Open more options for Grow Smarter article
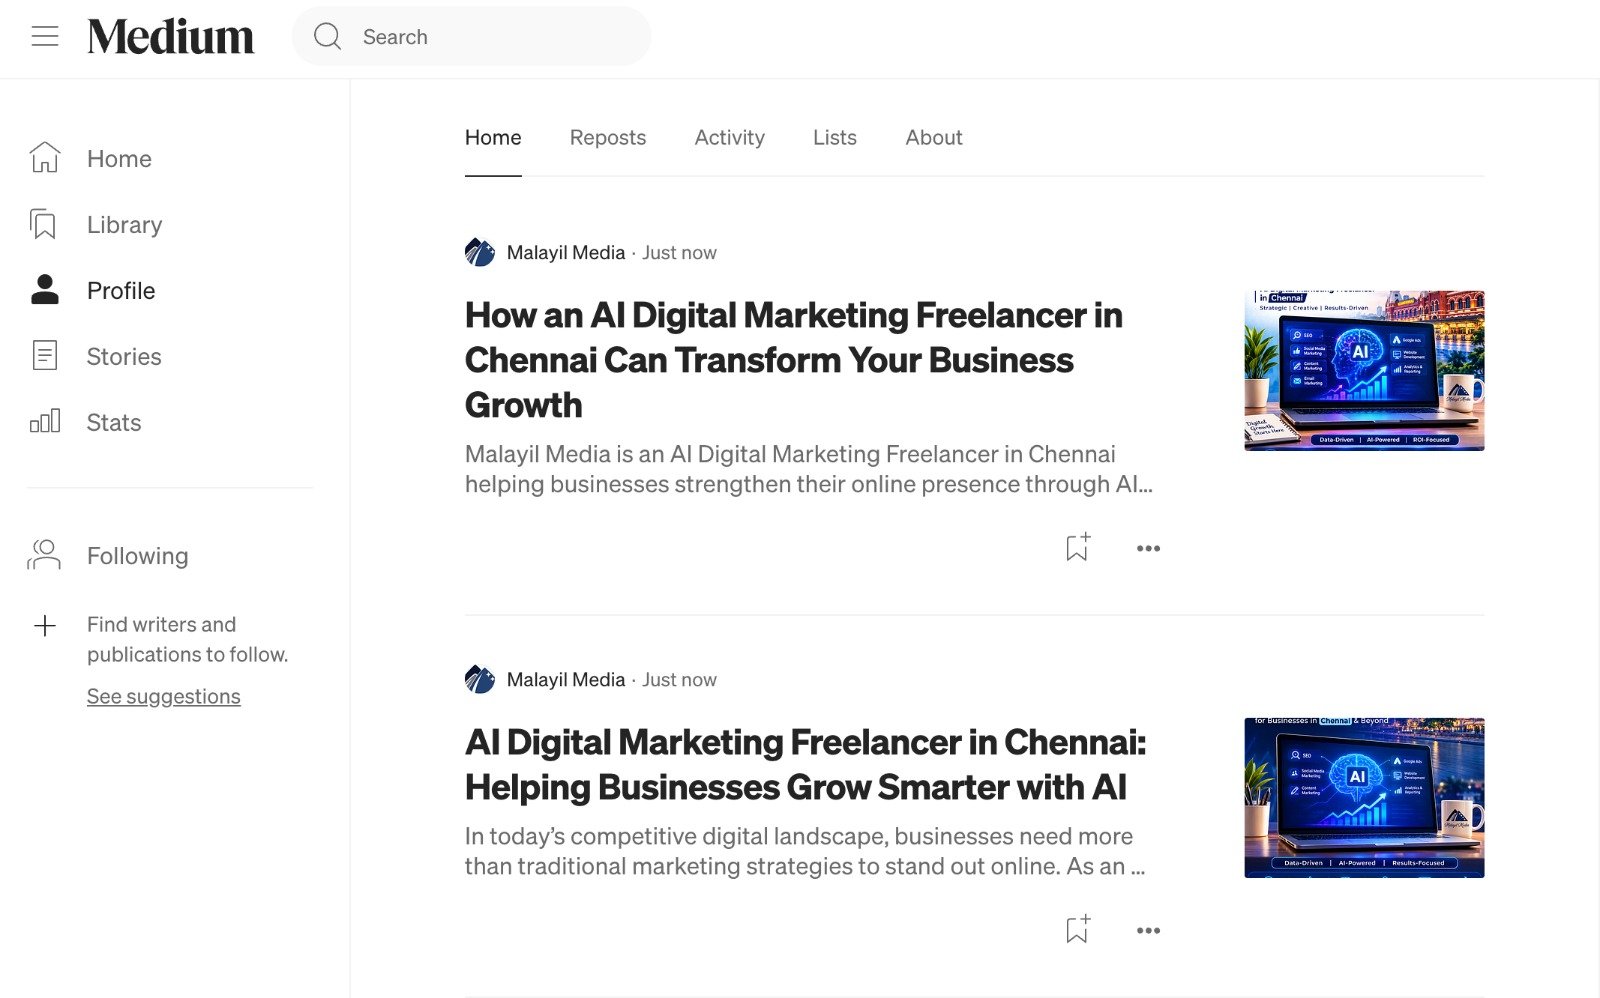The height and width of the screenshot is (998, 1600). [x=1148, y=930]
